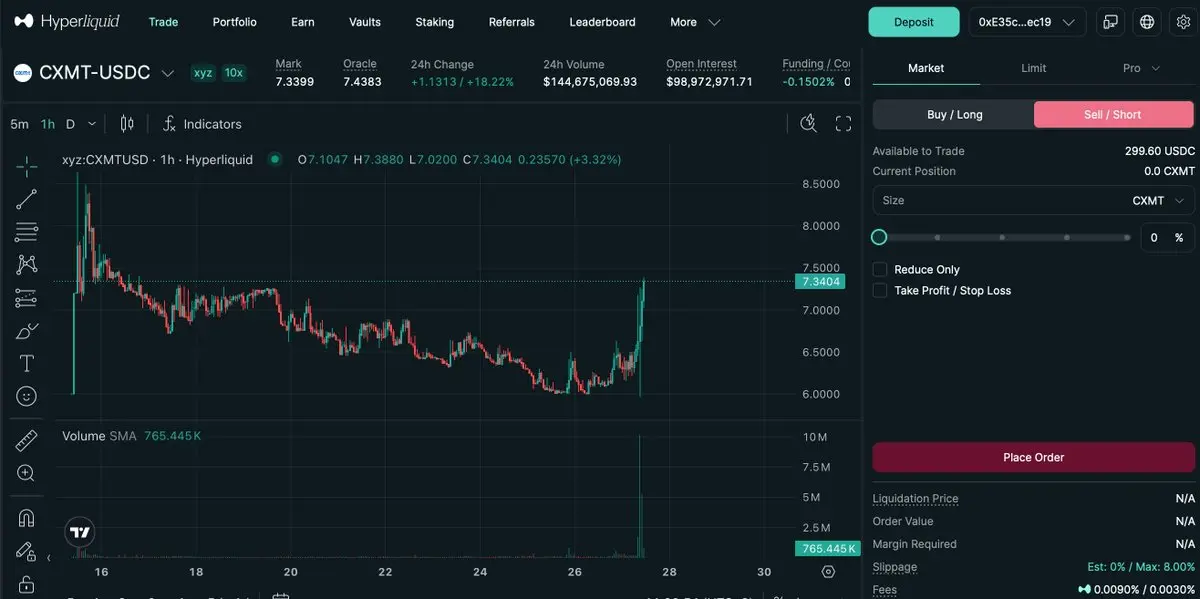Select the forecasting and measurement position tool
1200x599 pixels.
(27, 298)
